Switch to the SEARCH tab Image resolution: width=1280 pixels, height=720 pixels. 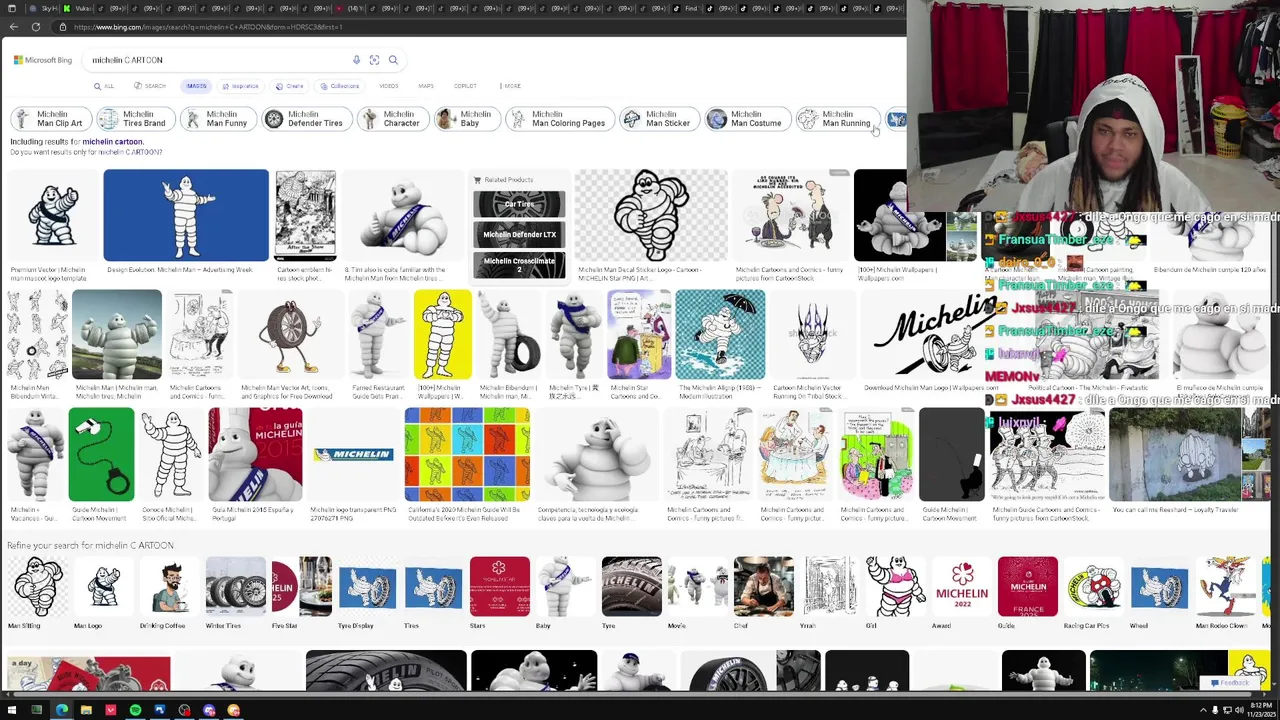(150, 86)
